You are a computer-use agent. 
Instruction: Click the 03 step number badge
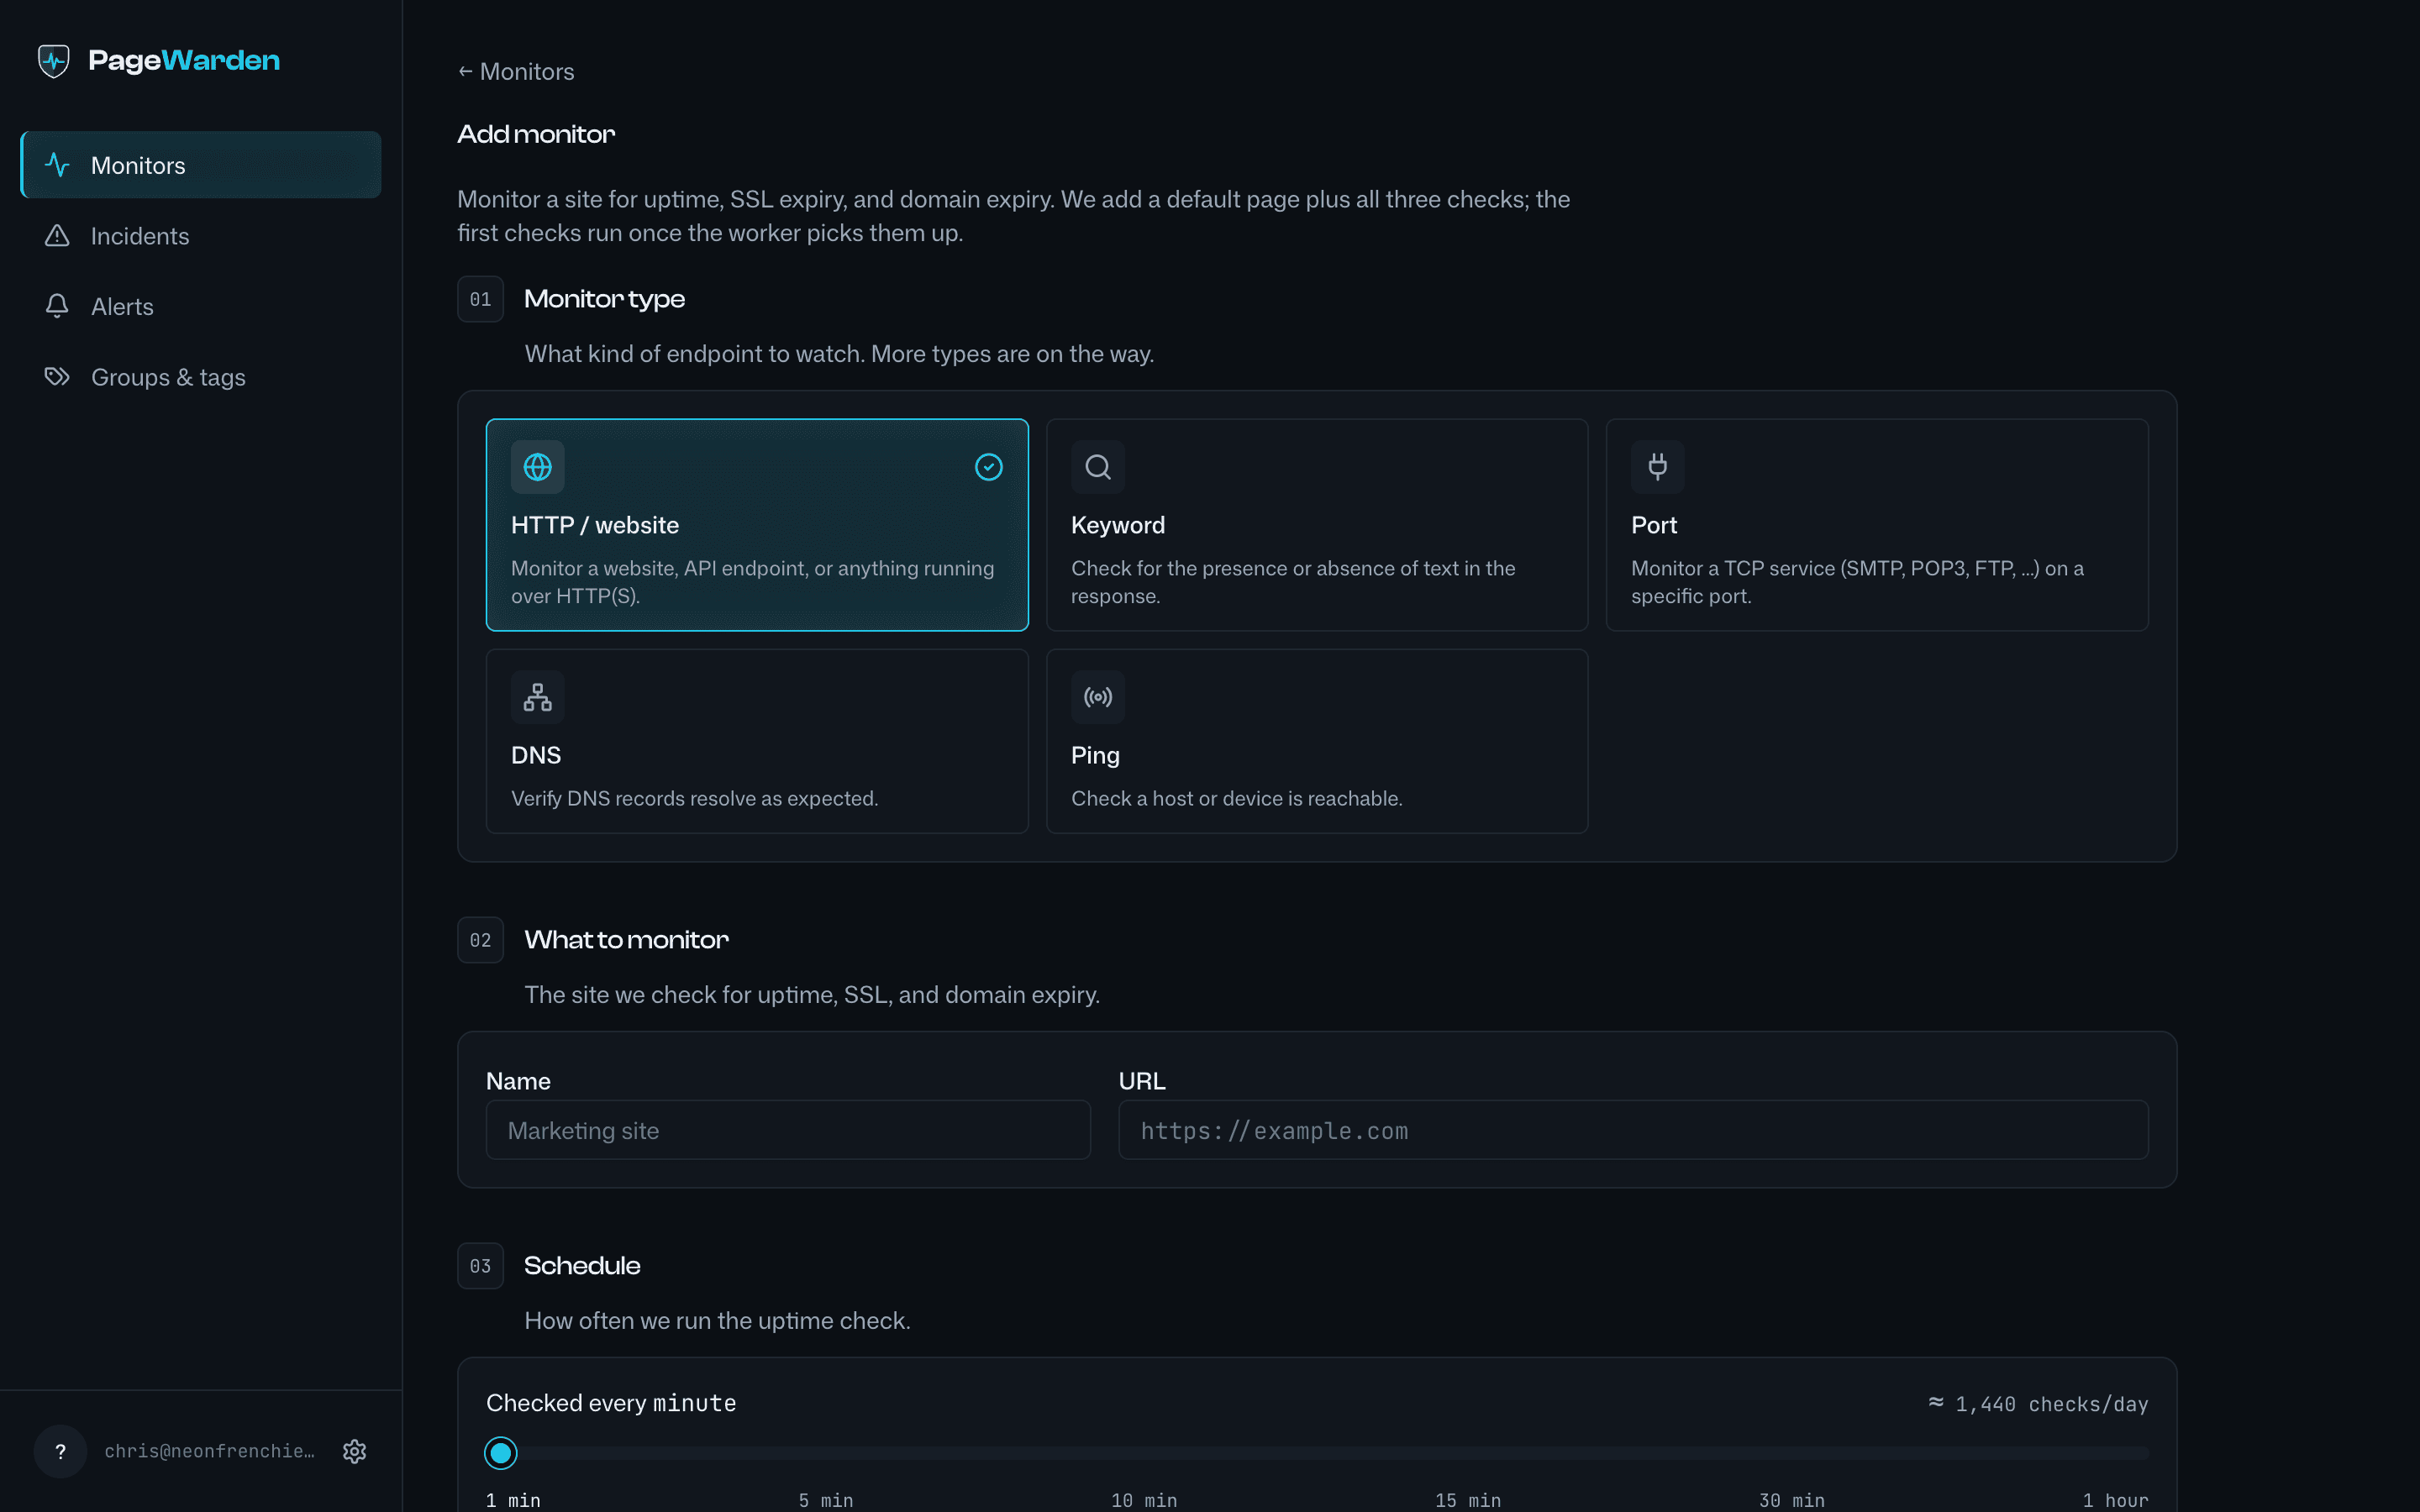tap(481, 1266)
